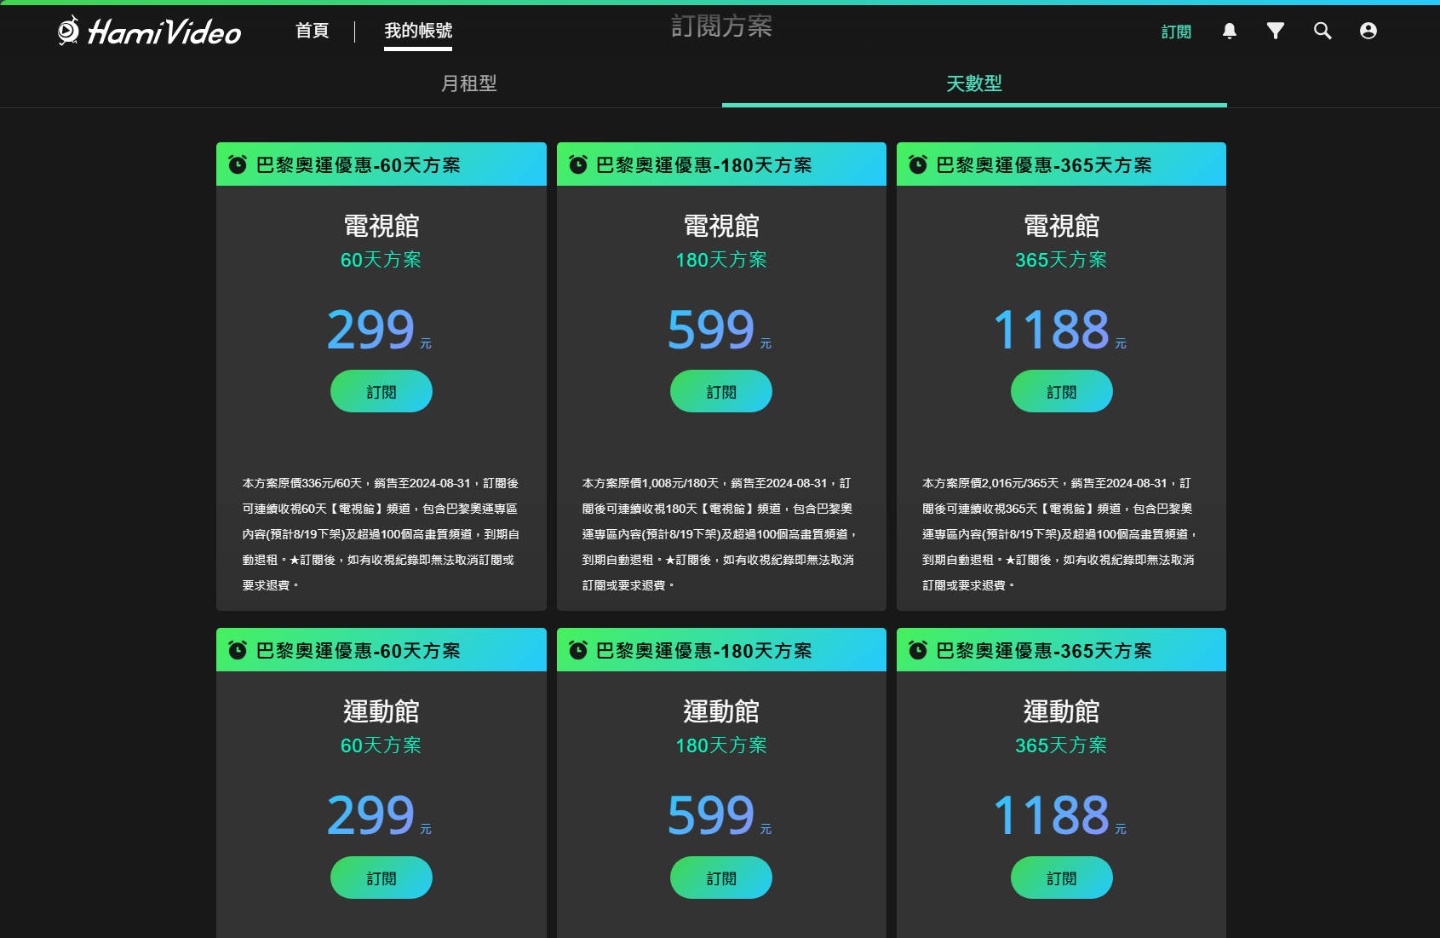Open 我的帳號 in top navigation
Screen dimensions: 1440x938
418,31
